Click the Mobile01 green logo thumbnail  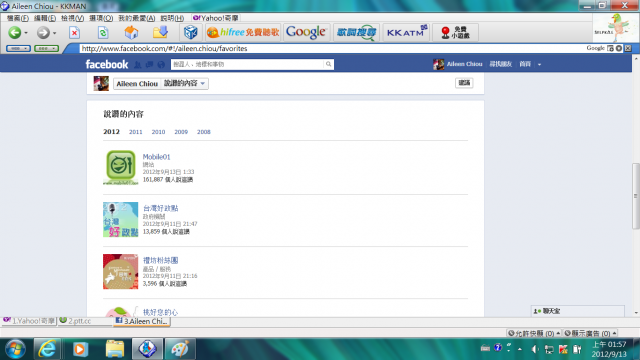click(x=120, y=167)
